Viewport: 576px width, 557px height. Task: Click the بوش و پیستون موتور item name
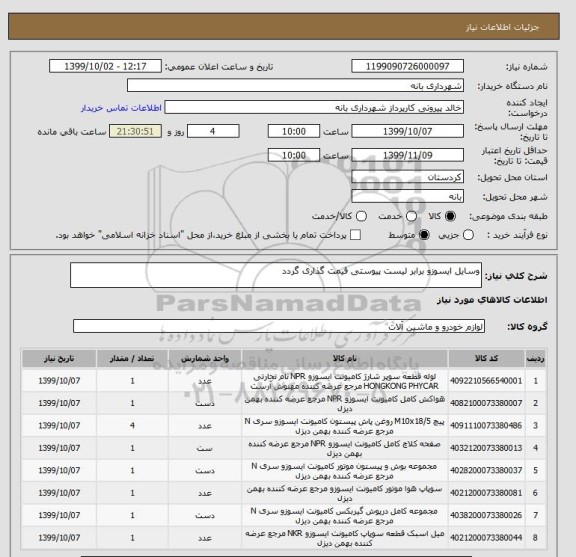(x=344, y=471)
